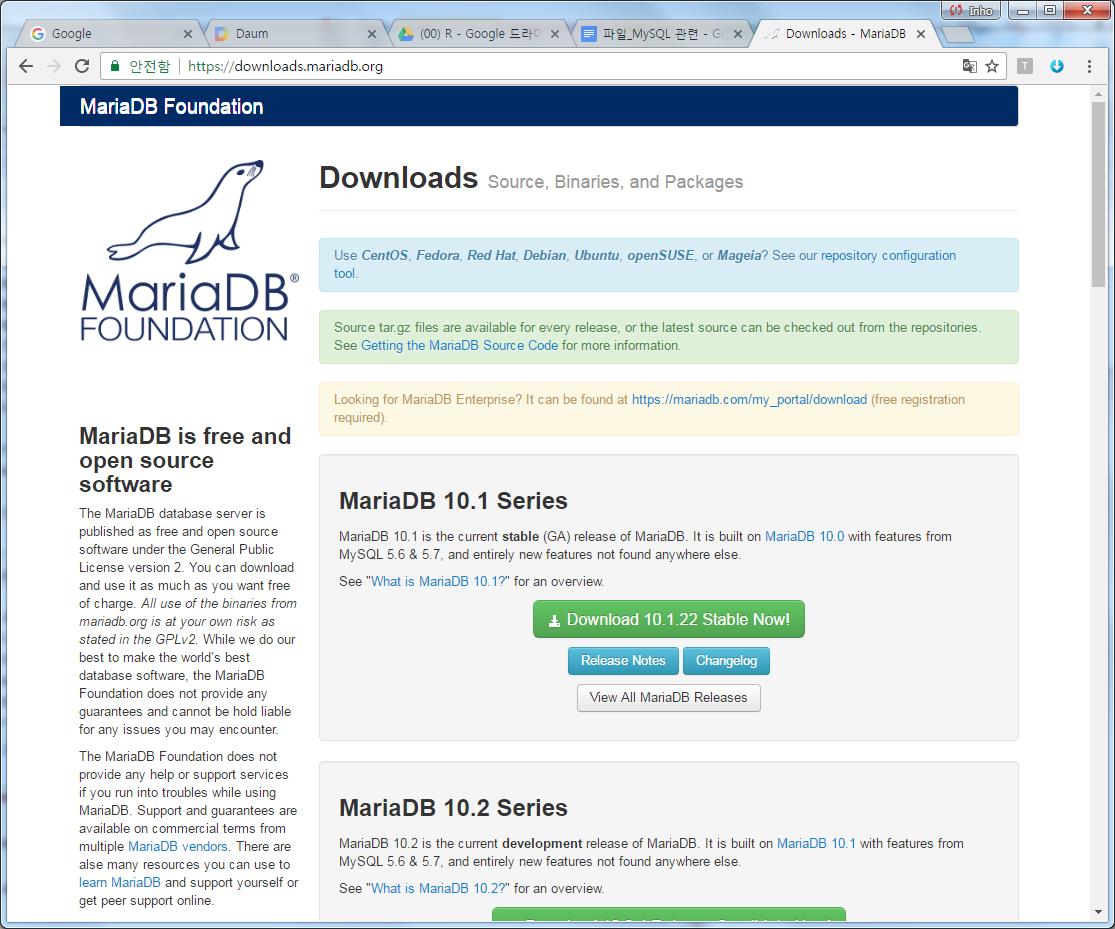Click the MariaDB Foundation seal logo
The width and height of the screenshot is (1115, 929).
[x=188, y=250]
